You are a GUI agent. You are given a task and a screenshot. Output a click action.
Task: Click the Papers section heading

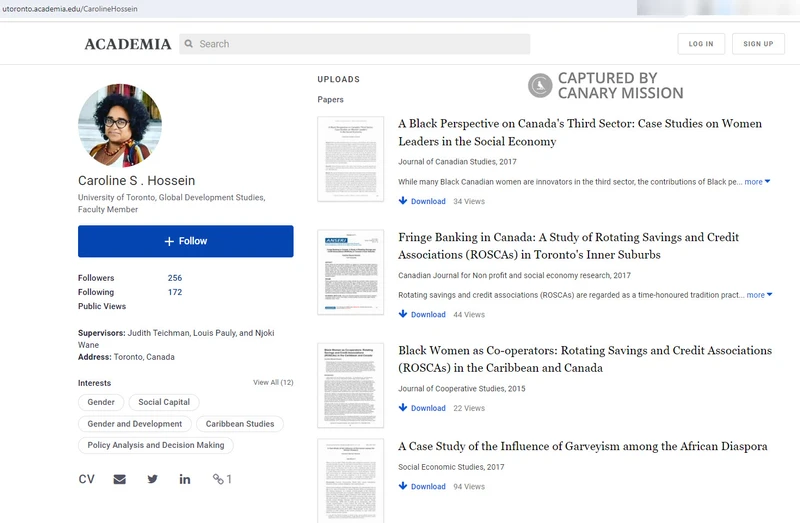330,99
